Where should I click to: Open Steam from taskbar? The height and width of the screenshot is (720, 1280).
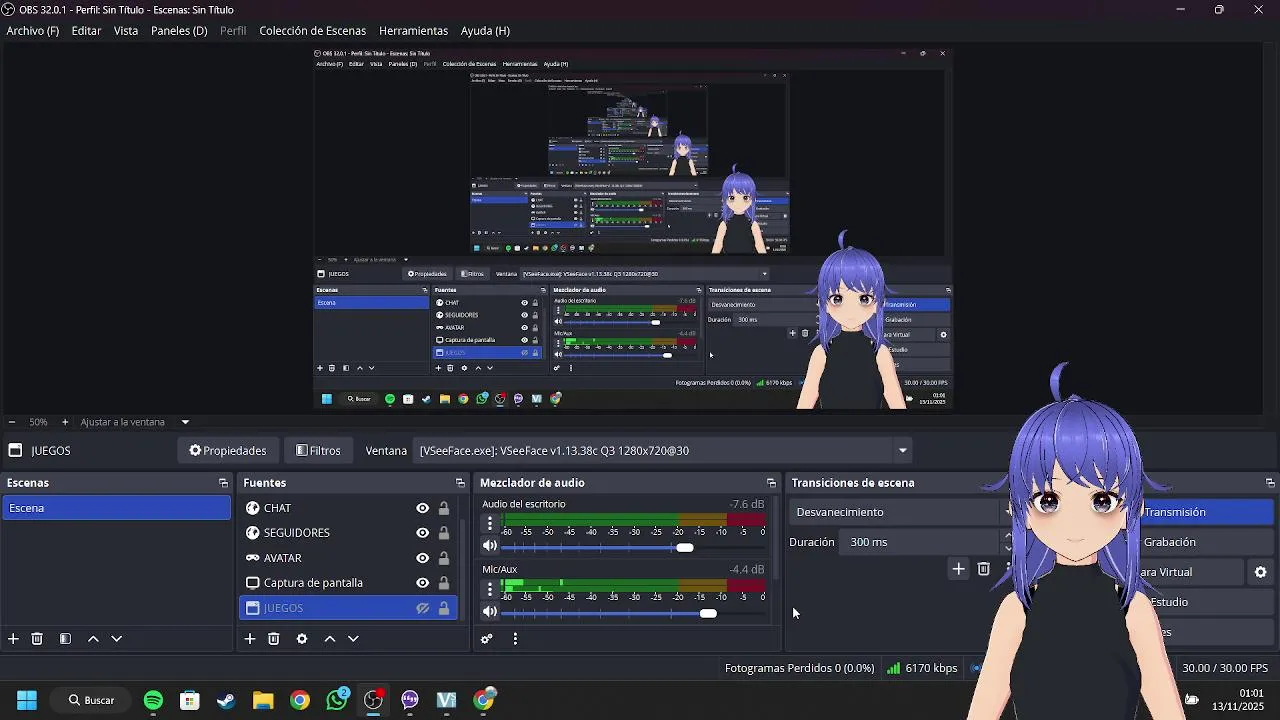click(226, 700)
